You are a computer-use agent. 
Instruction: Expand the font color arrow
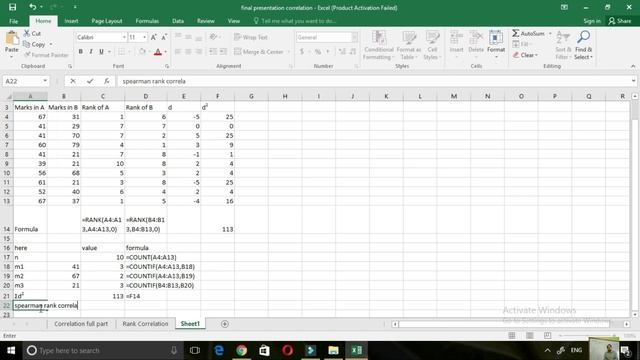tap(166, 52)
